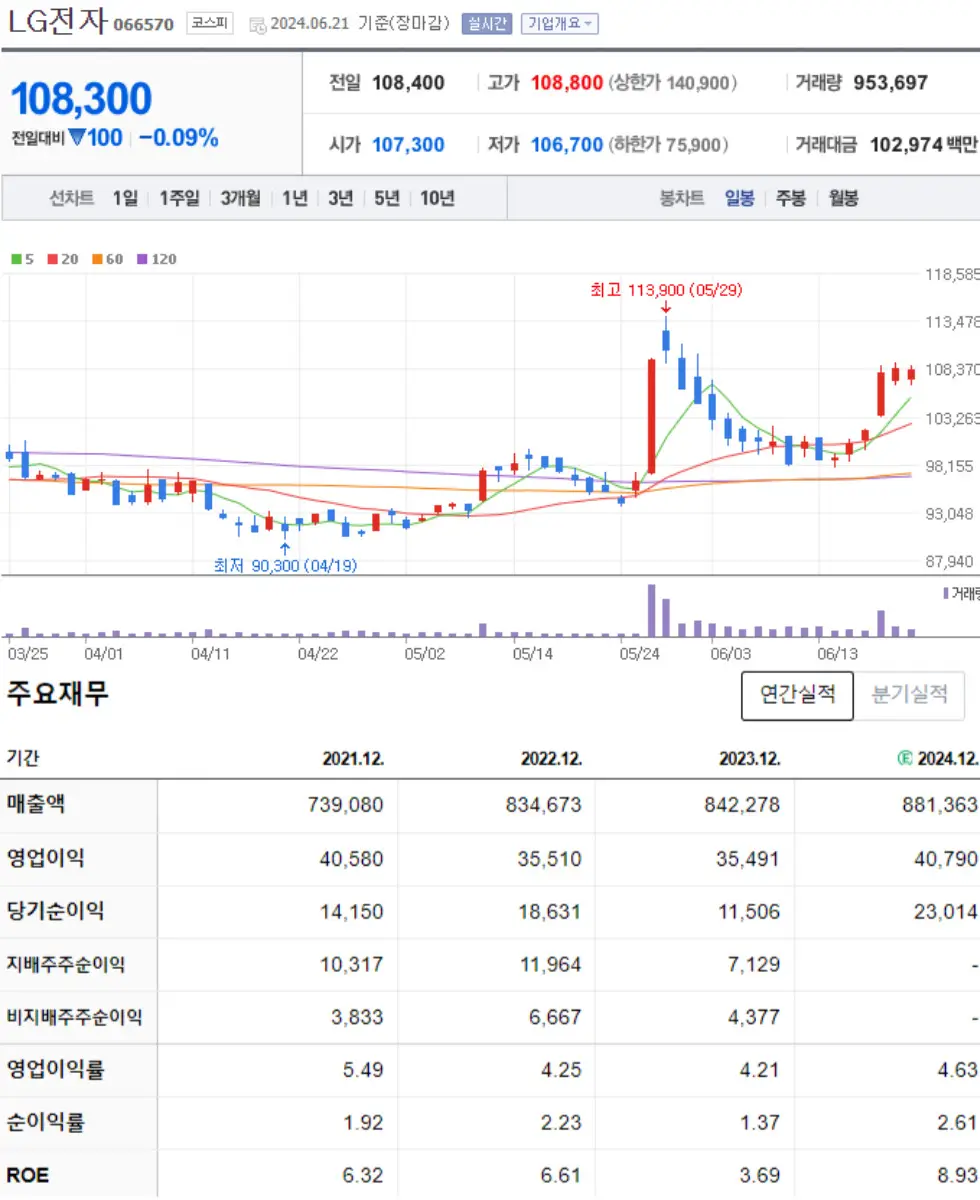Click the 지배주주순이익 row label

66,965
